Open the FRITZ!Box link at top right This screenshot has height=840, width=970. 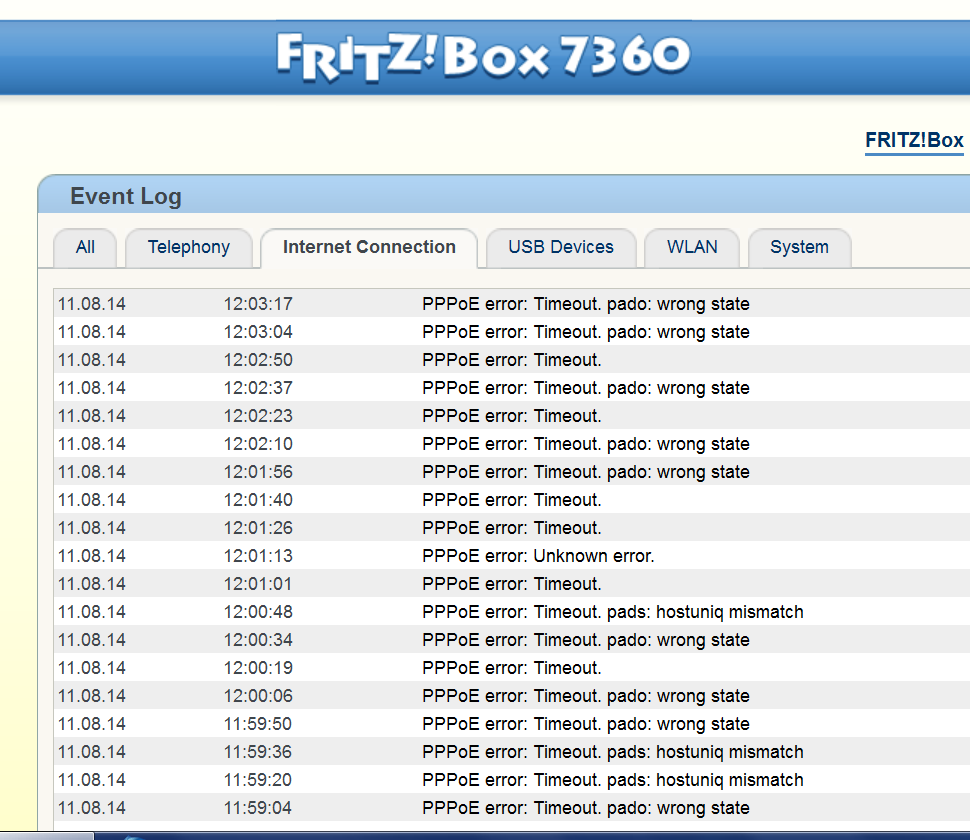tap(914, 141)
